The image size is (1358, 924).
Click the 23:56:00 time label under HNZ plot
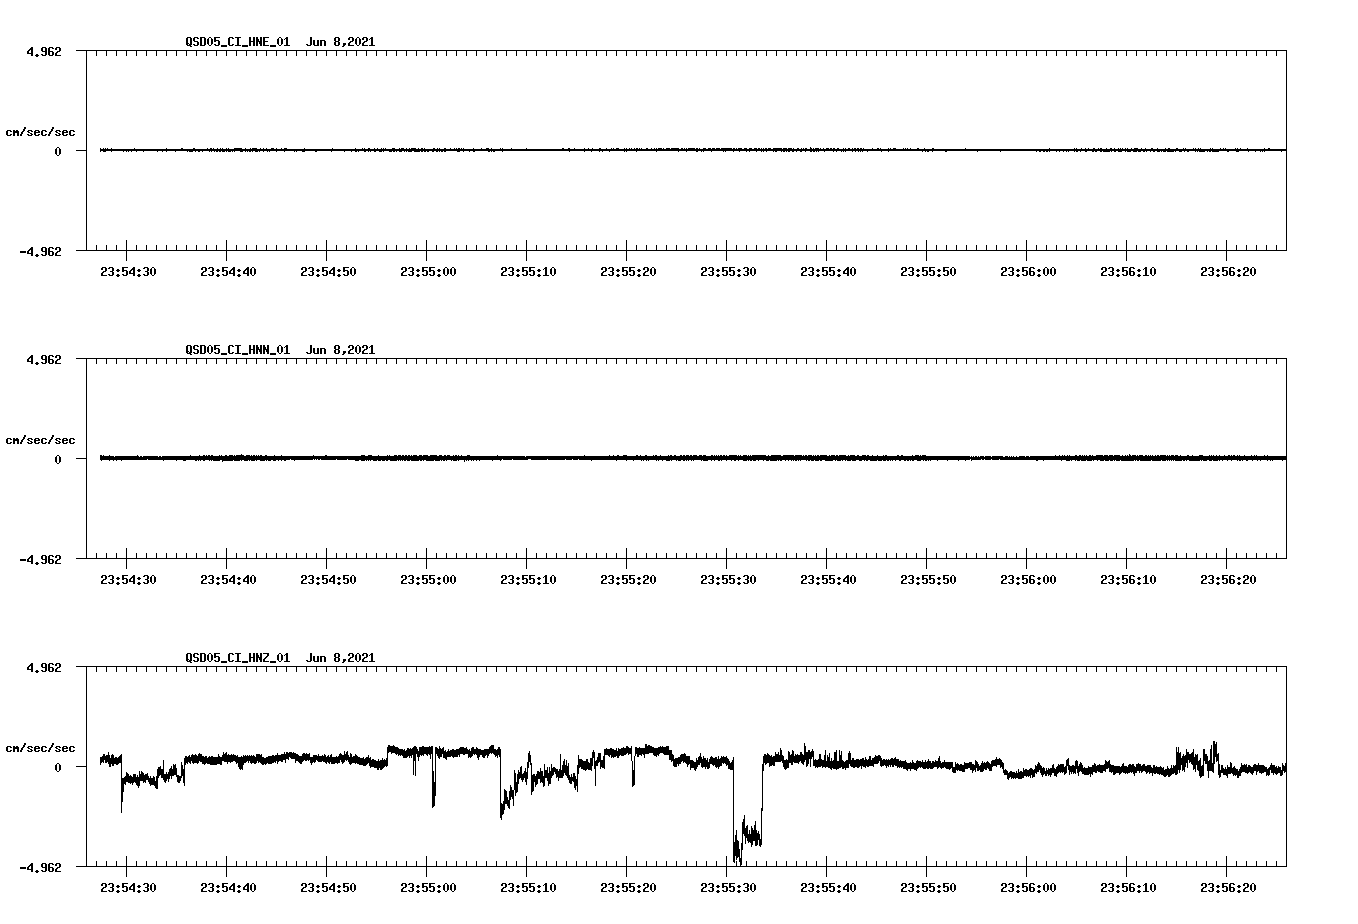point(1028,887)
